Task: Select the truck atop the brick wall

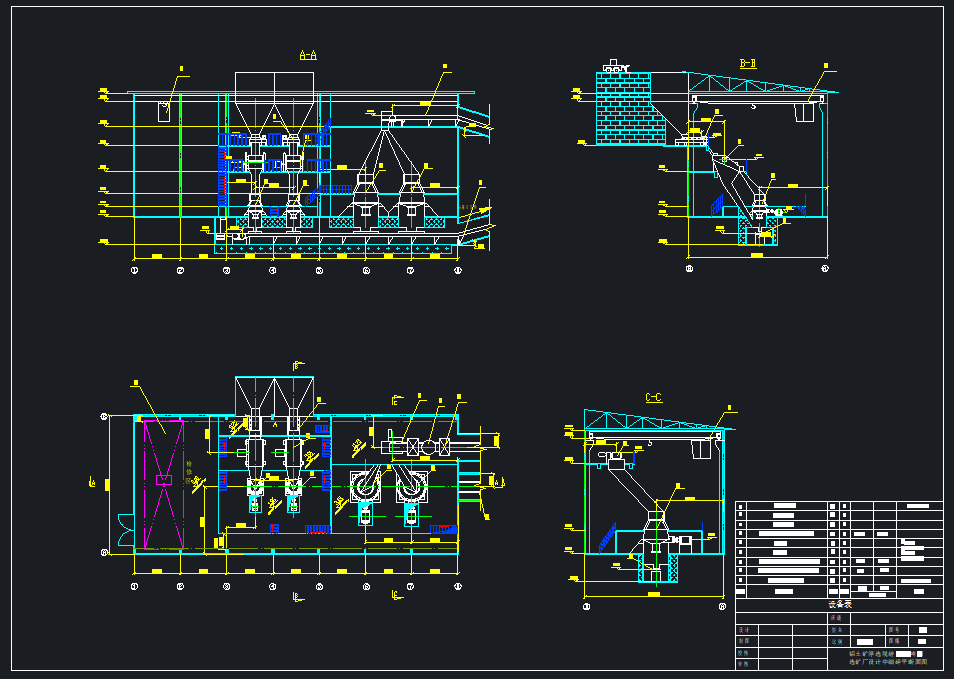Action: pos(615,66)
